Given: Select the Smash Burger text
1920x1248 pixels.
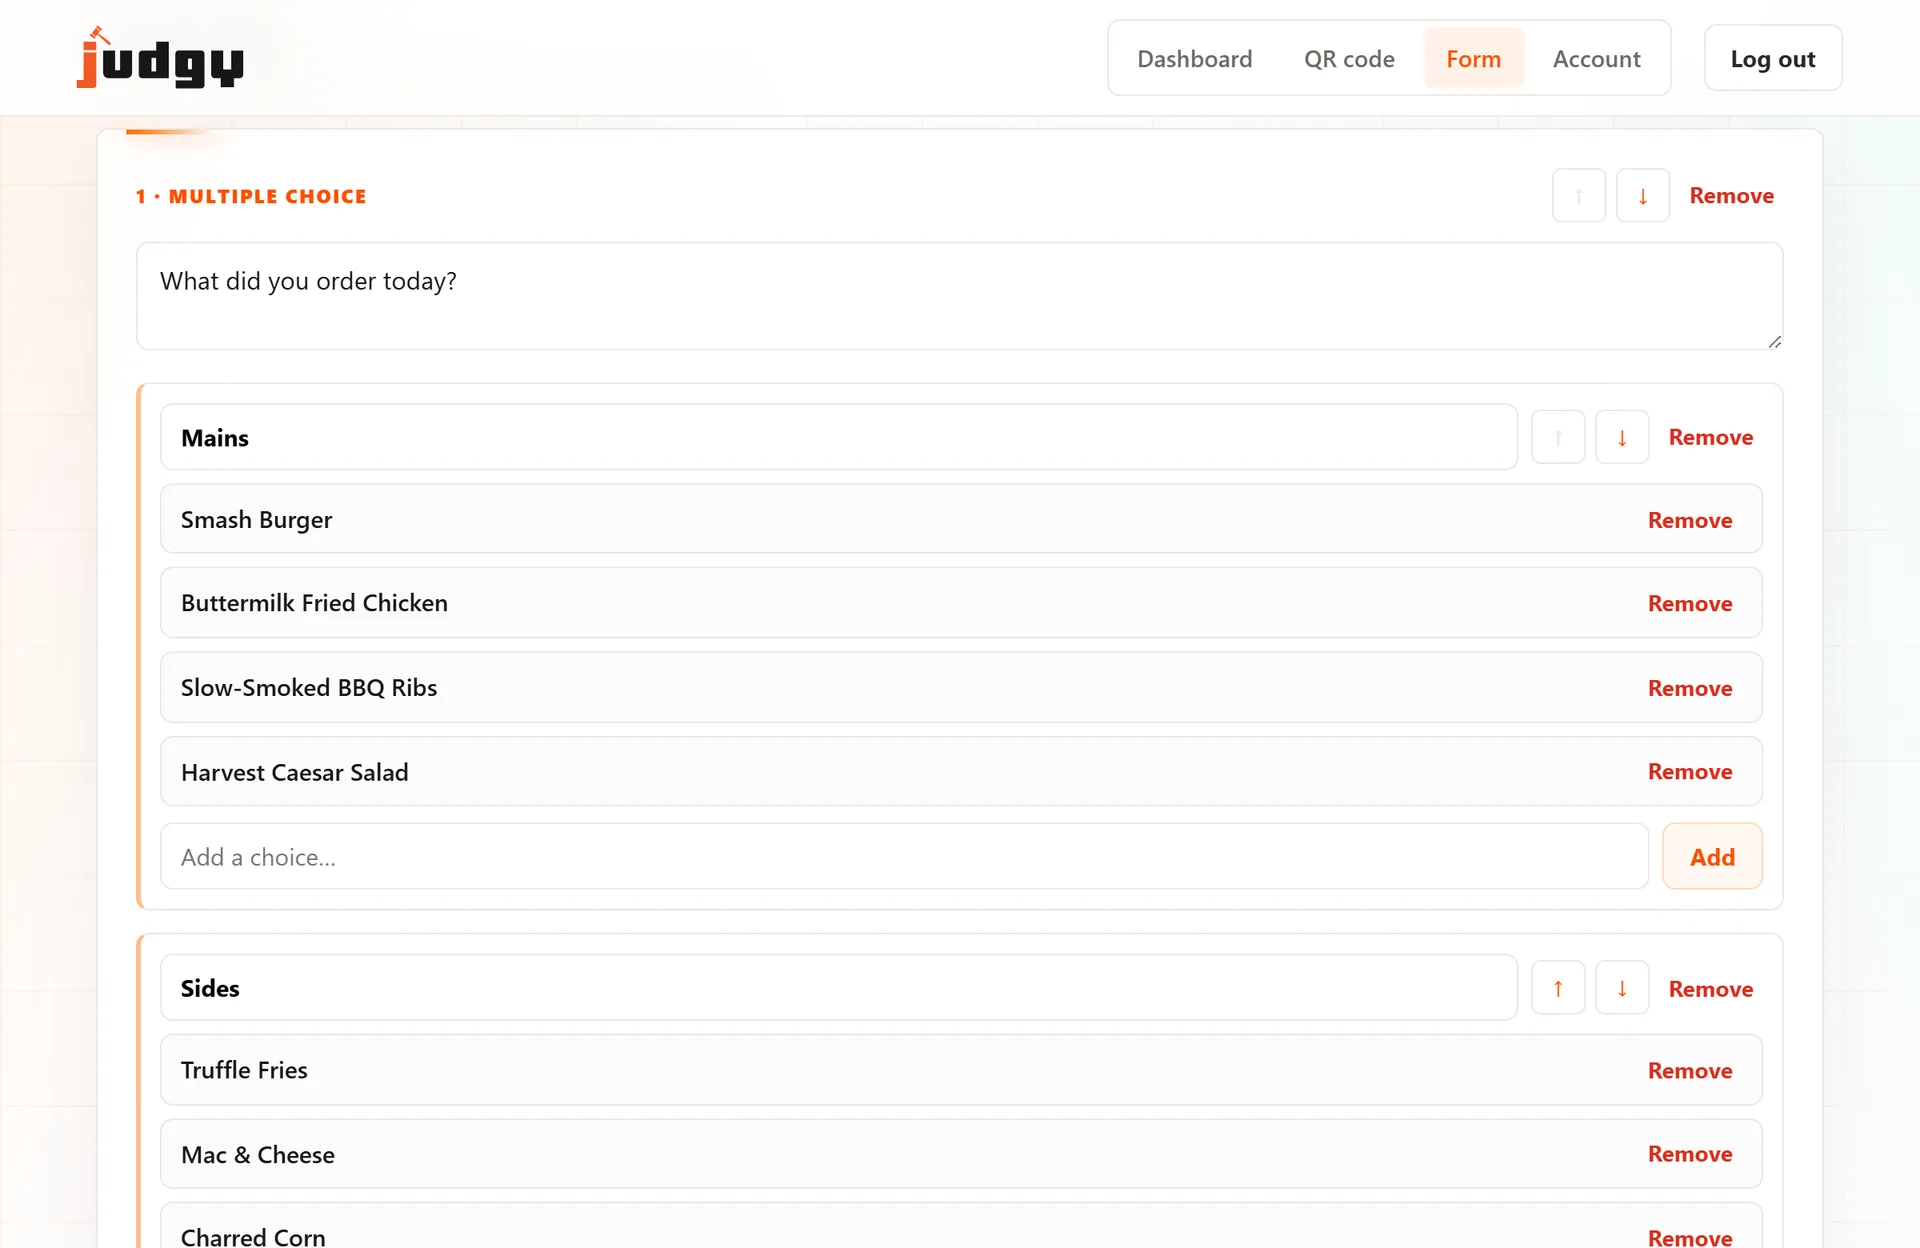Looking at the screenshot, I should pos(256,520).
